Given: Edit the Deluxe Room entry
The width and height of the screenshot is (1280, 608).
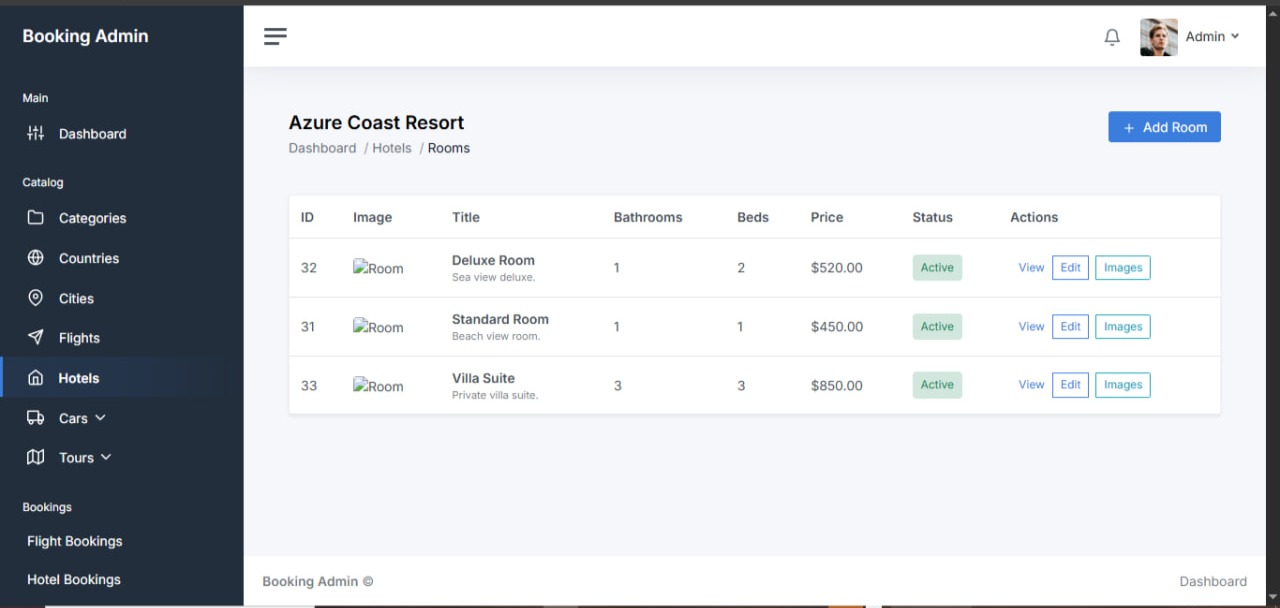Looking at the screenshot, I should point(1070,268).
